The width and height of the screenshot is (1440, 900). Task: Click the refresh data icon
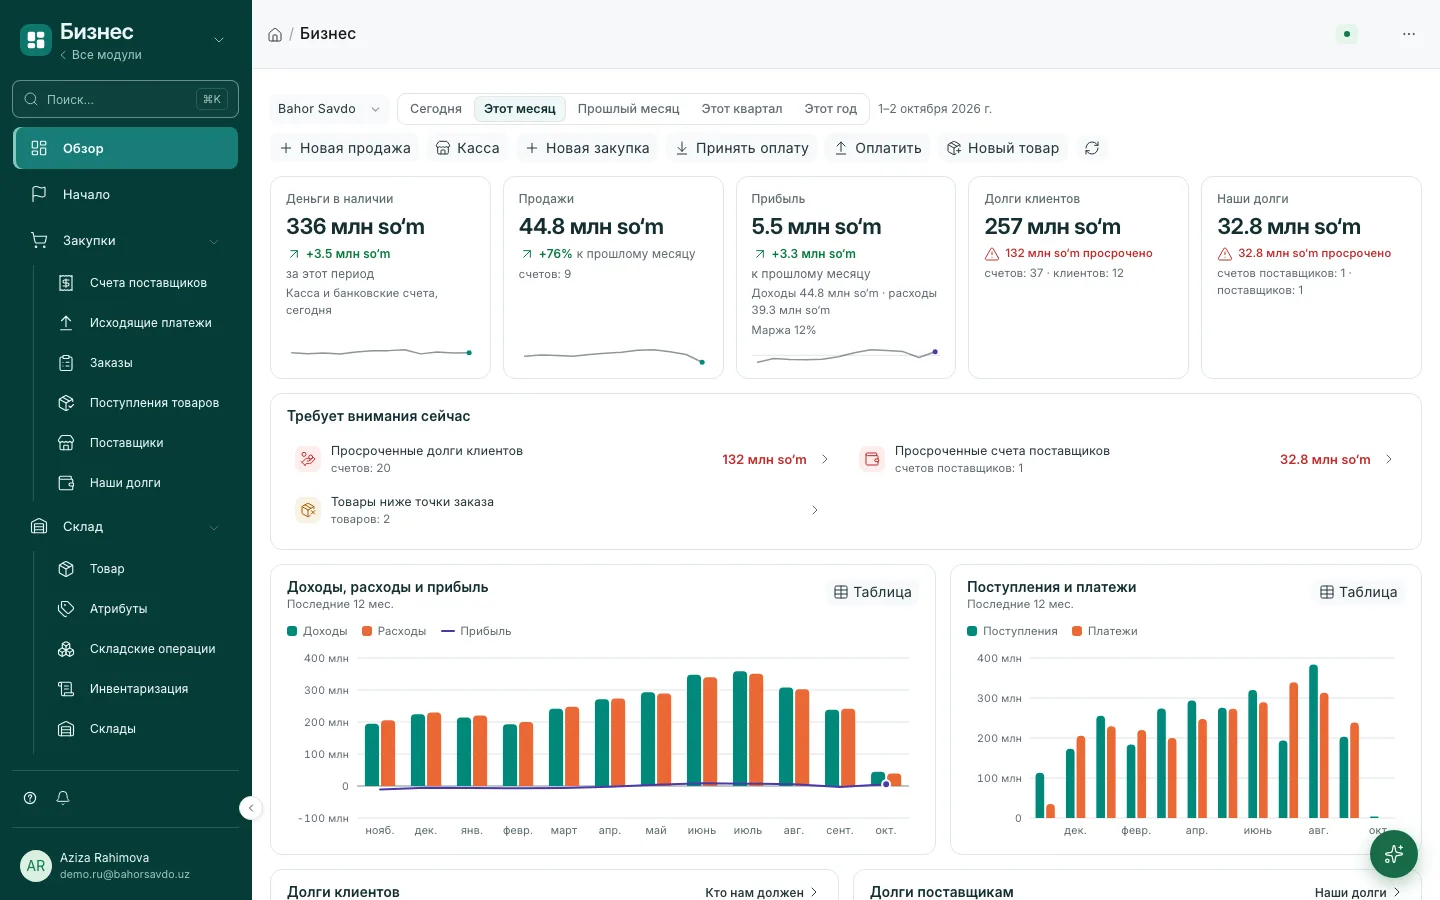point(1092,148)
